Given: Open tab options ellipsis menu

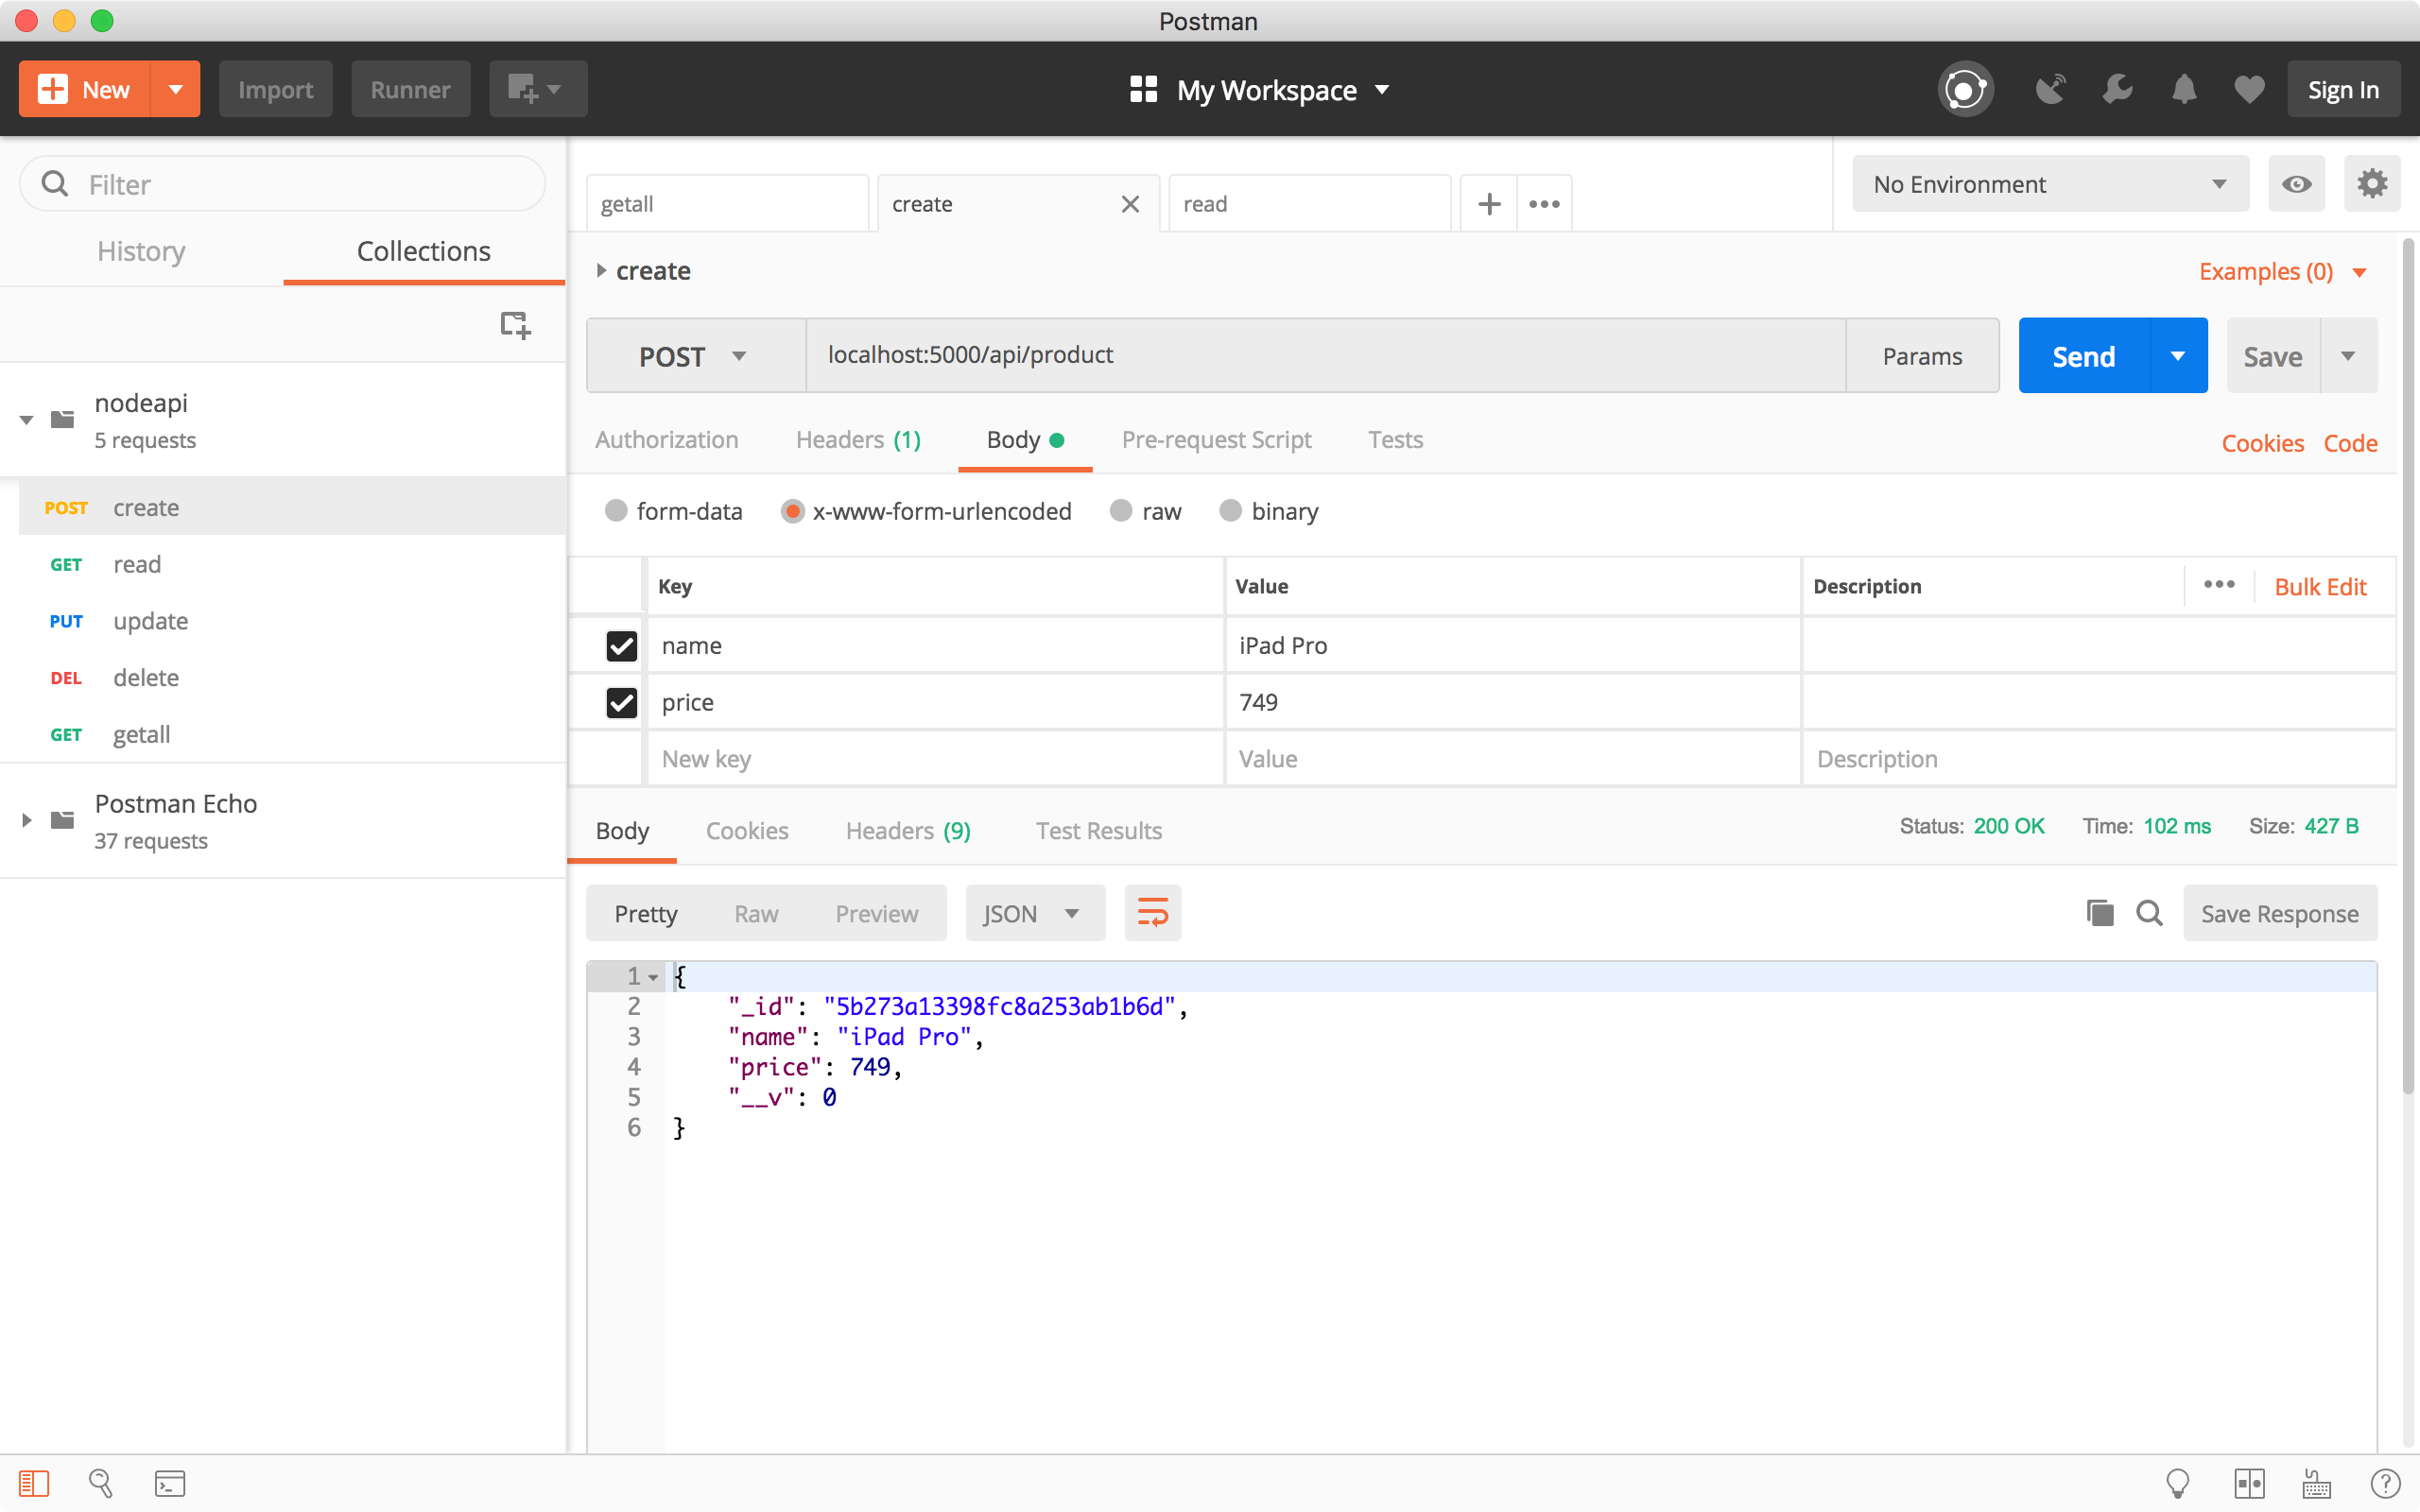Looking at the screenshot, I should [x=1544, y=204].
